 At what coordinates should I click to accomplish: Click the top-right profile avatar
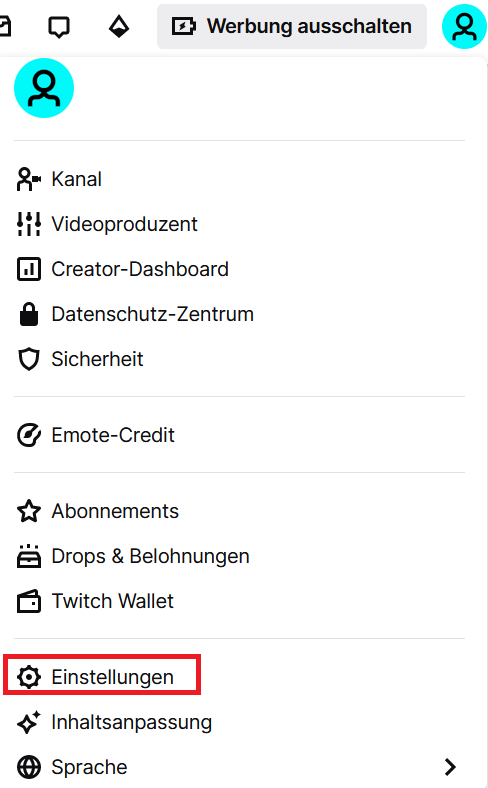[x=464, y=27]
